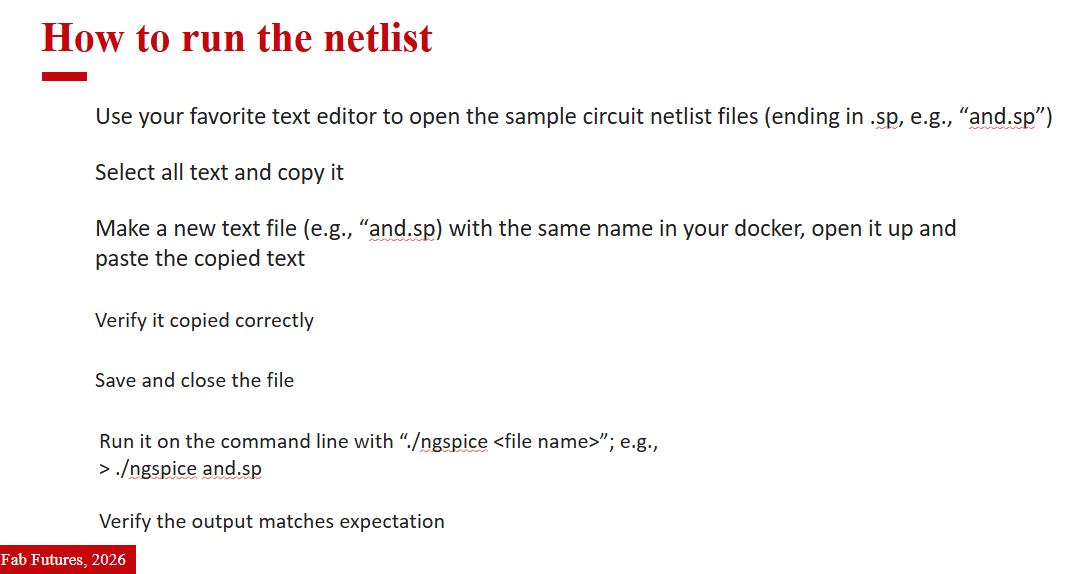Click "and.sp" in the "Make a new text file" line
The height and width of the screenshot is (574, 1072).
[x=404, y=228]
